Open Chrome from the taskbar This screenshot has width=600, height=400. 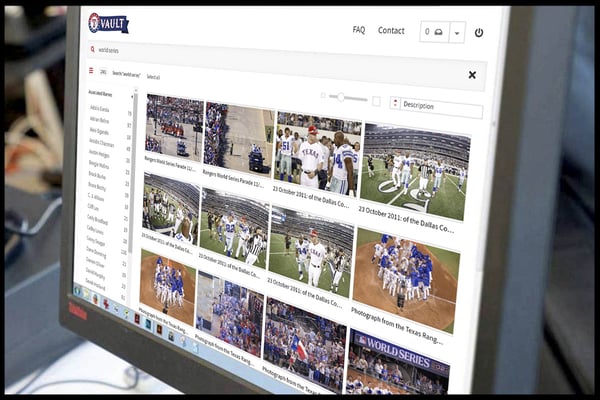point(96,299)
